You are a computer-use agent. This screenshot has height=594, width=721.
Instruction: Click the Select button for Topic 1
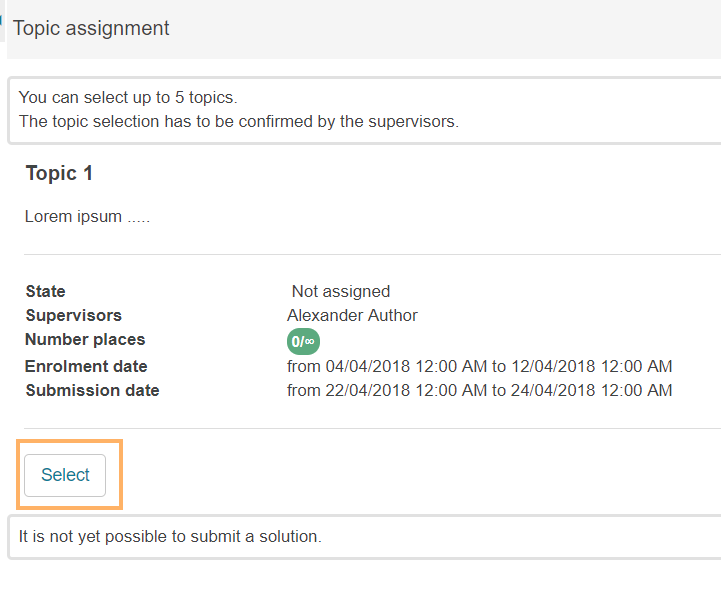coord(65,475)
